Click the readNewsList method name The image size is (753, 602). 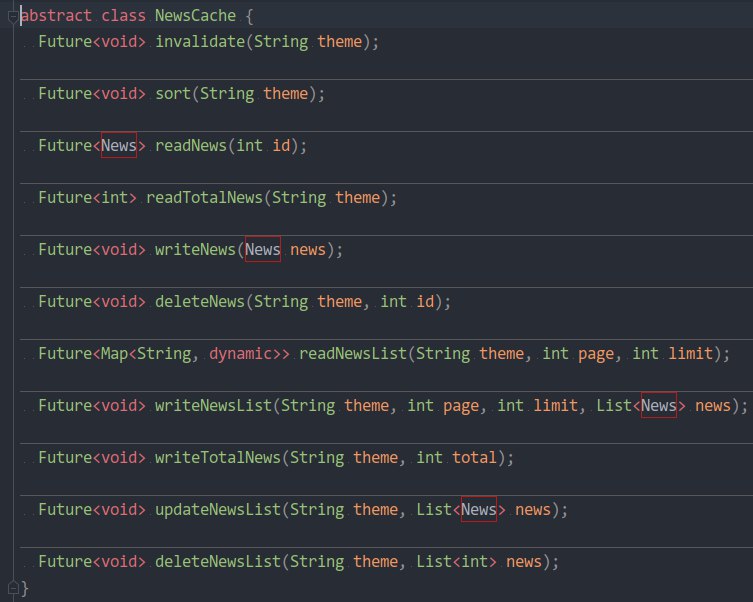[x=352, y=353]
